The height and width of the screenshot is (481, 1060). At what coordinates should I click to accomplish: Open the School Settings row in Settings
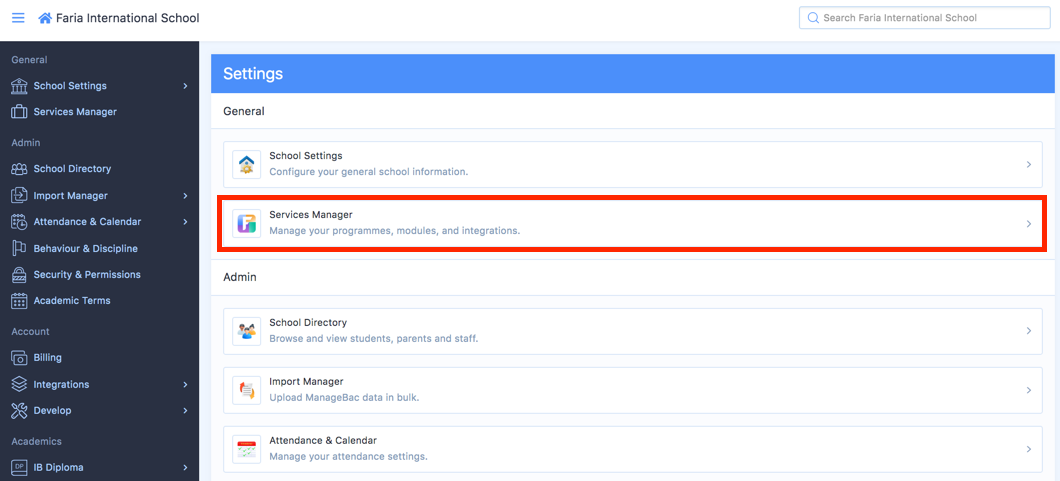630,164
